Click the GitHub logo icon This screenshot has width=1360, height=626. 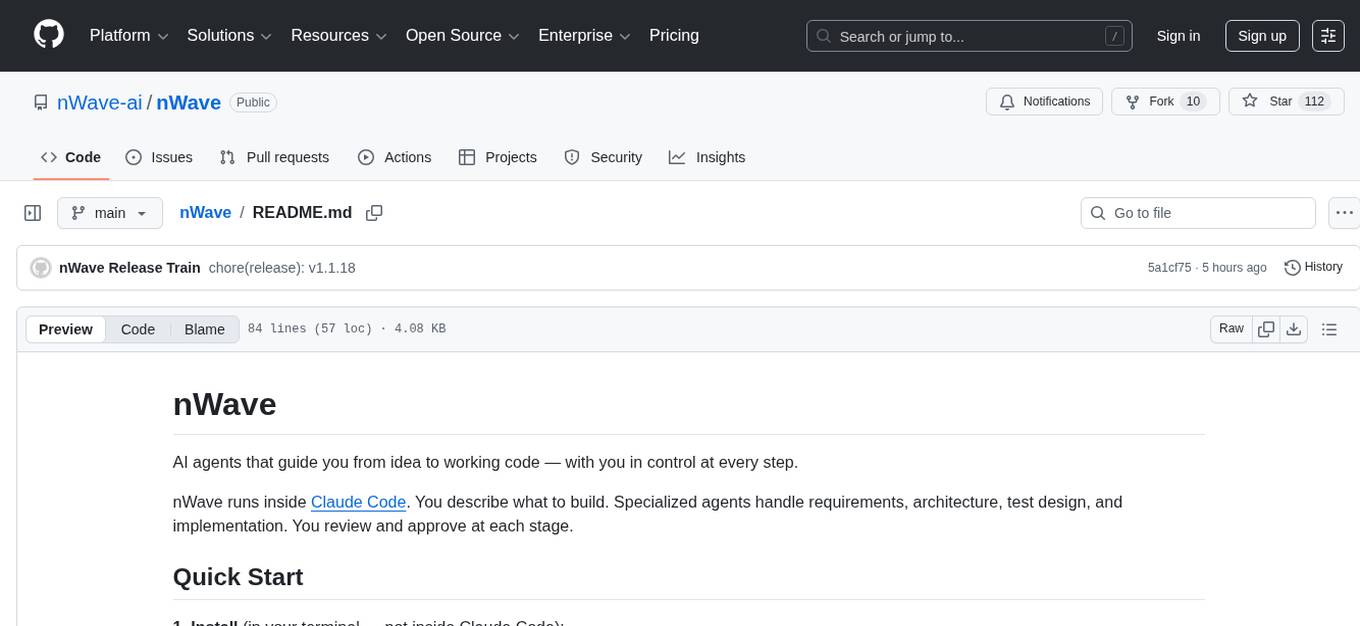(x=49, y=35)
